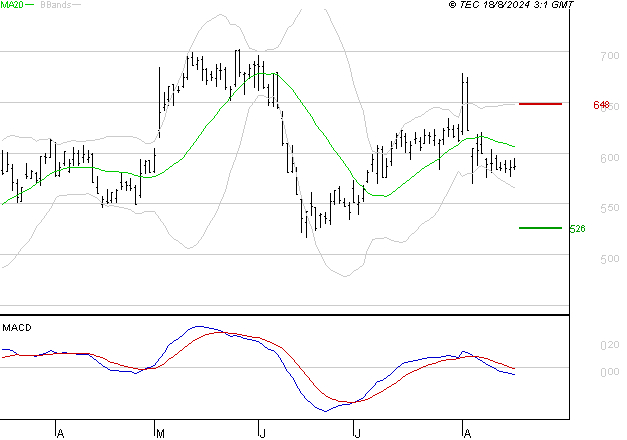Click the 600 price axis label
Screen dimensions: 627x440
[x=610, y=158]
